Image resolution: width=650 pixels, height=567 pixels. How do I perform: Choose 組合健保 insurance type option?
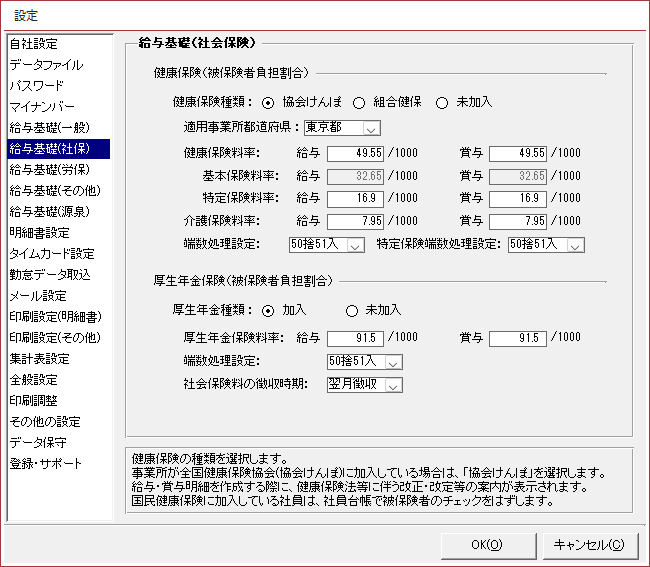(358, 102)
